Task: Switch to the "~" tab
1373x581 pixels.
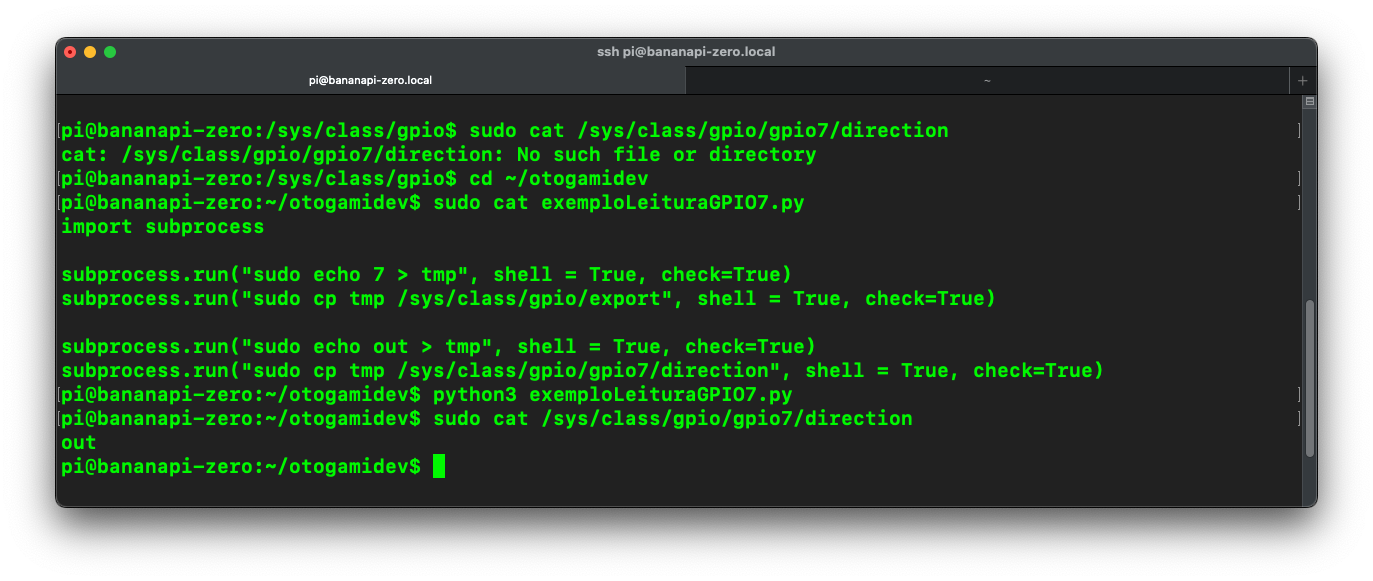Action: pyautogui.click(x=988, y=80)
